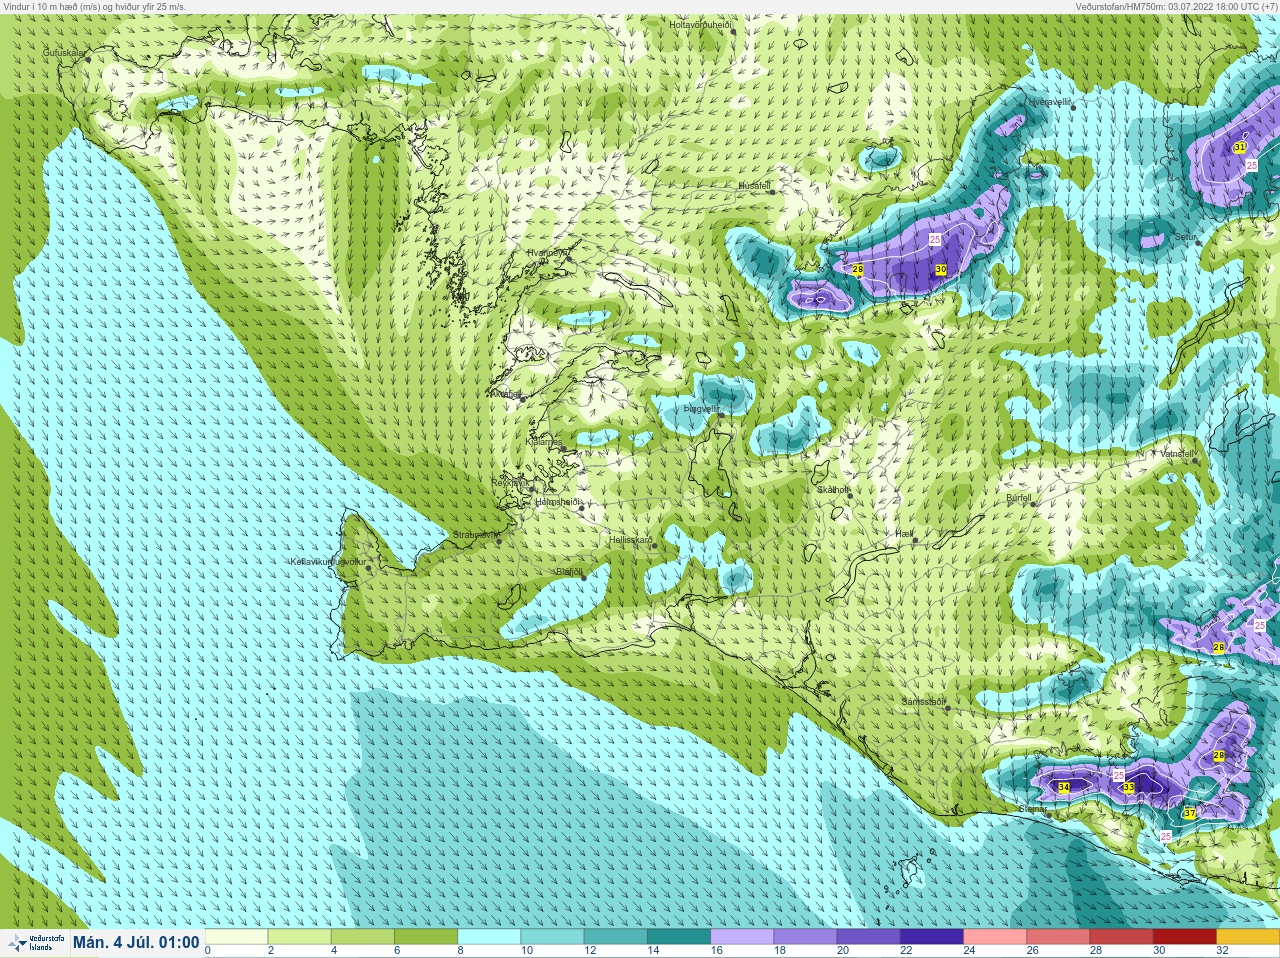Viewport: 1280px width, 958px height.
Task: Click the 24–26 m/s pink legend swatch
Action: click(x=995, y=938)
